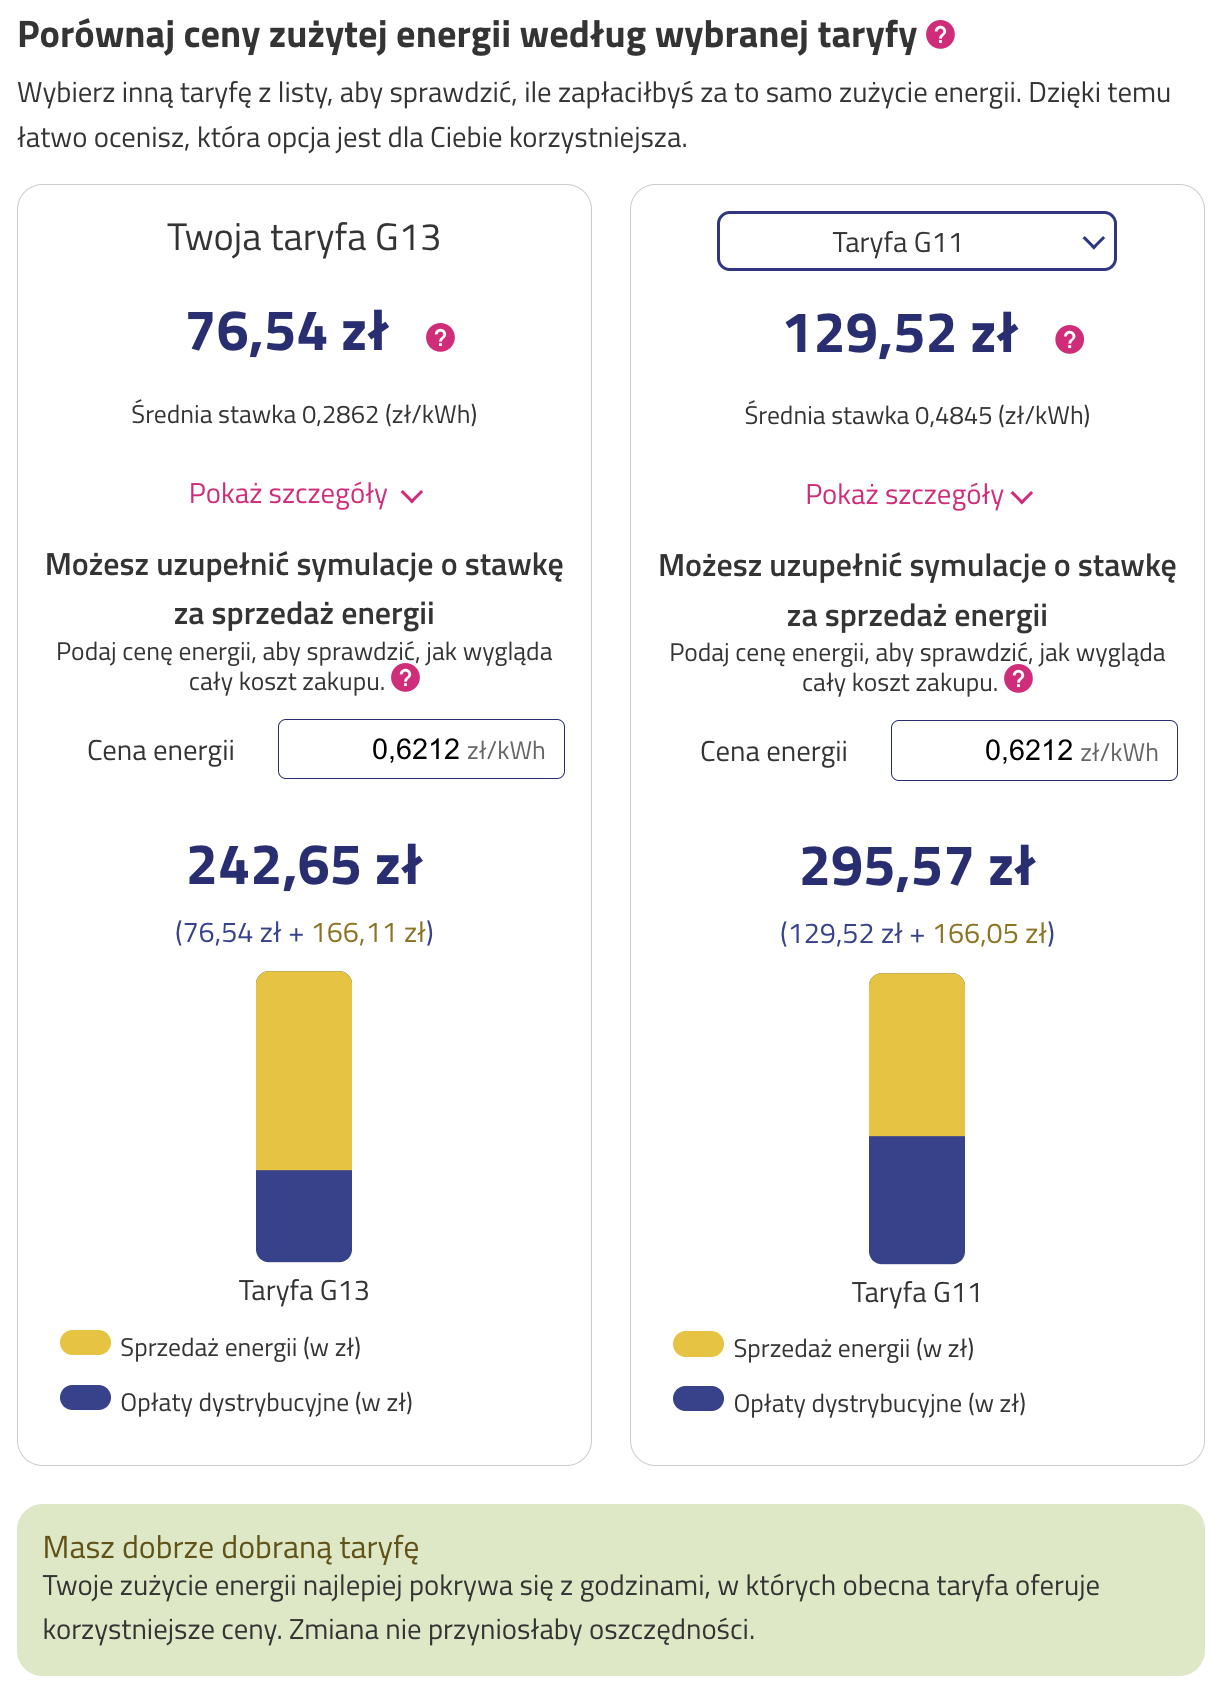
Task: Click help icon beside the page heading
Action: point(940,36)
